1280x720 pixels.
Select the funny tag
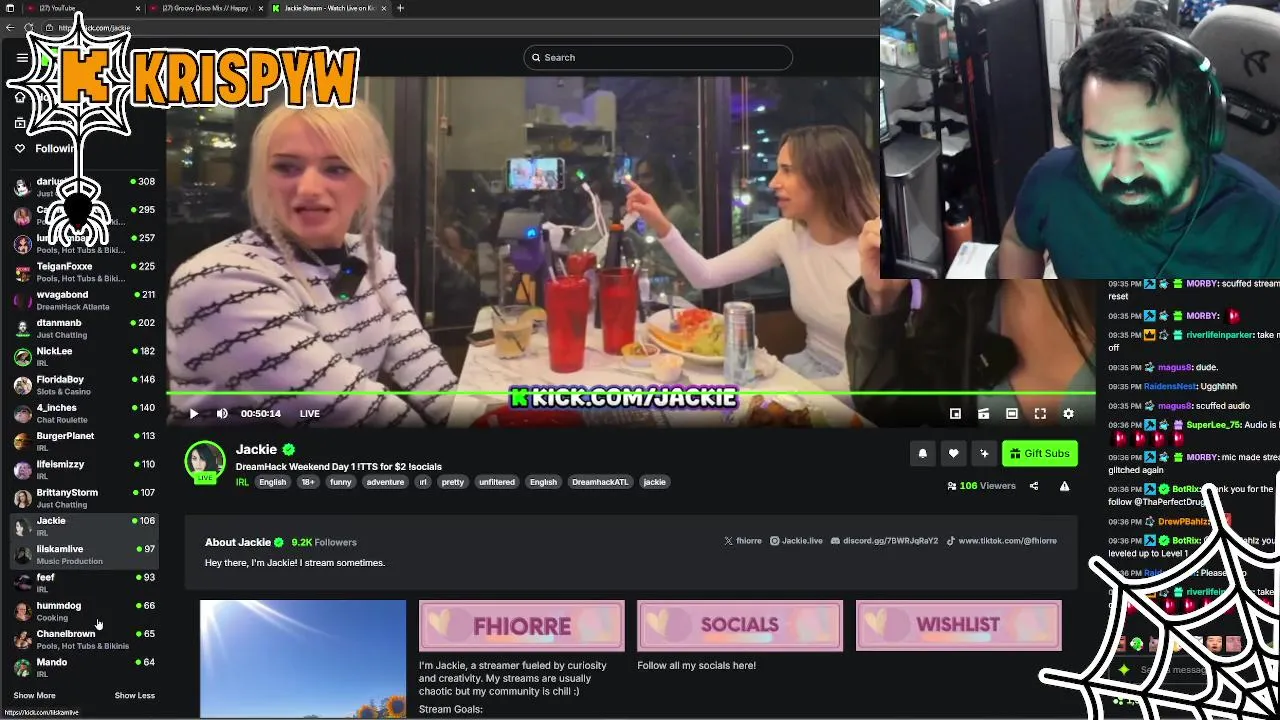coord(341,482)
